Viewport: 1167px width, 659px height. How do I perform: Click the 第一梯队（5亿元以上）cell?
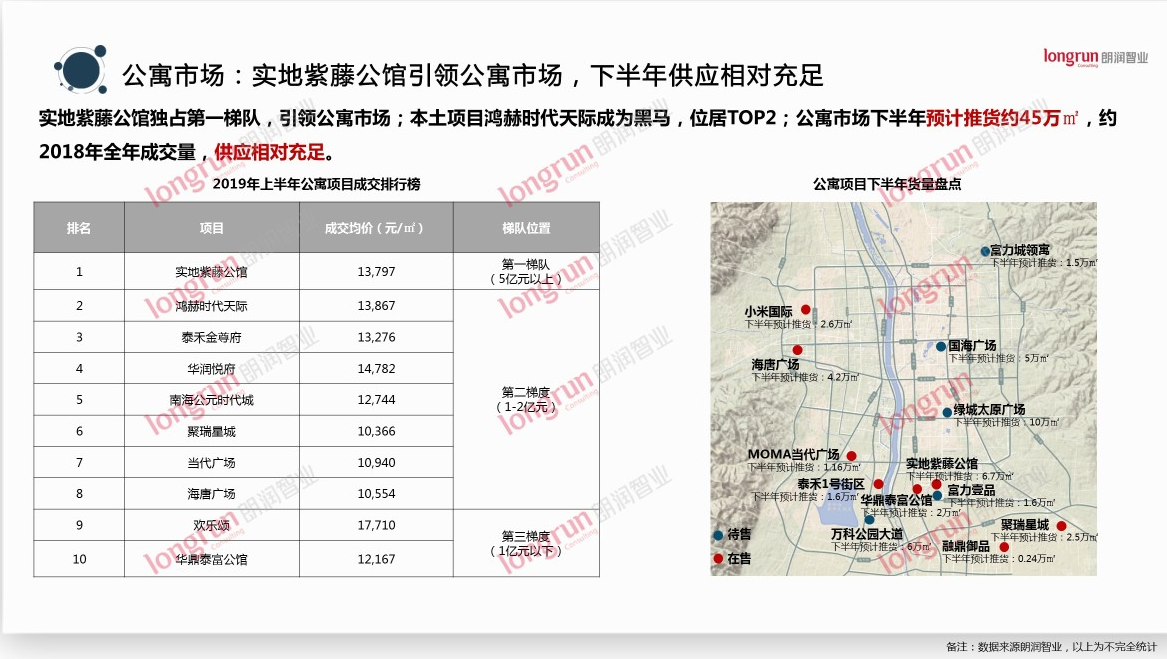click(526, 272)
